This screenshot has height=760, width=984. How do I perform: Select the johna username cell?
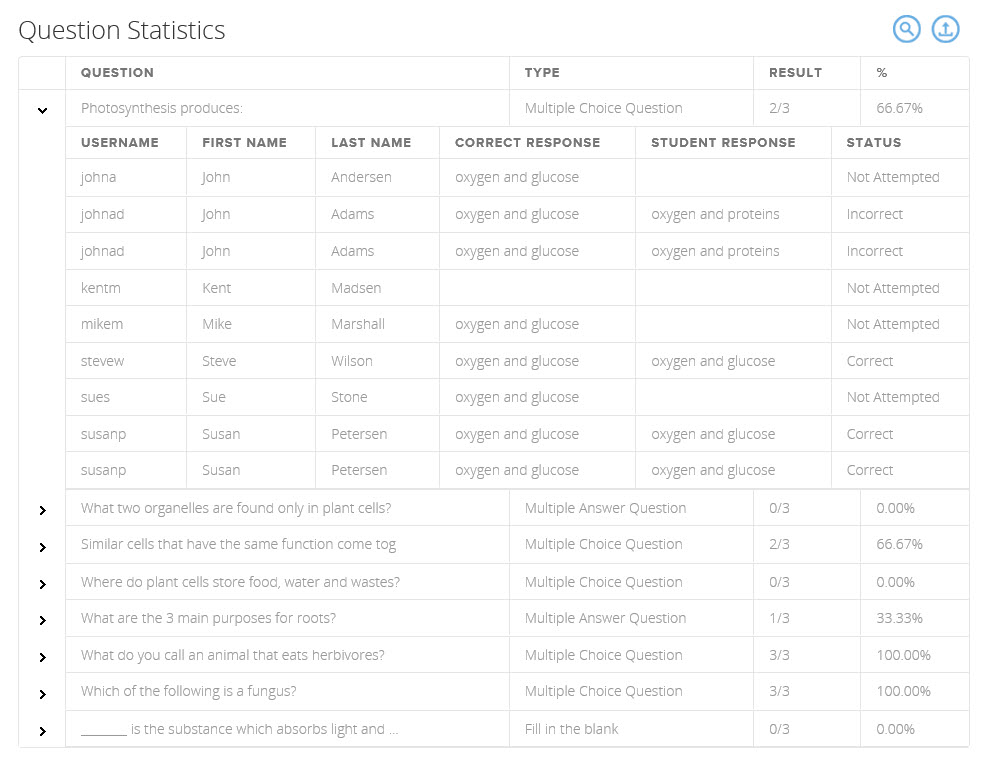point(98,177)
